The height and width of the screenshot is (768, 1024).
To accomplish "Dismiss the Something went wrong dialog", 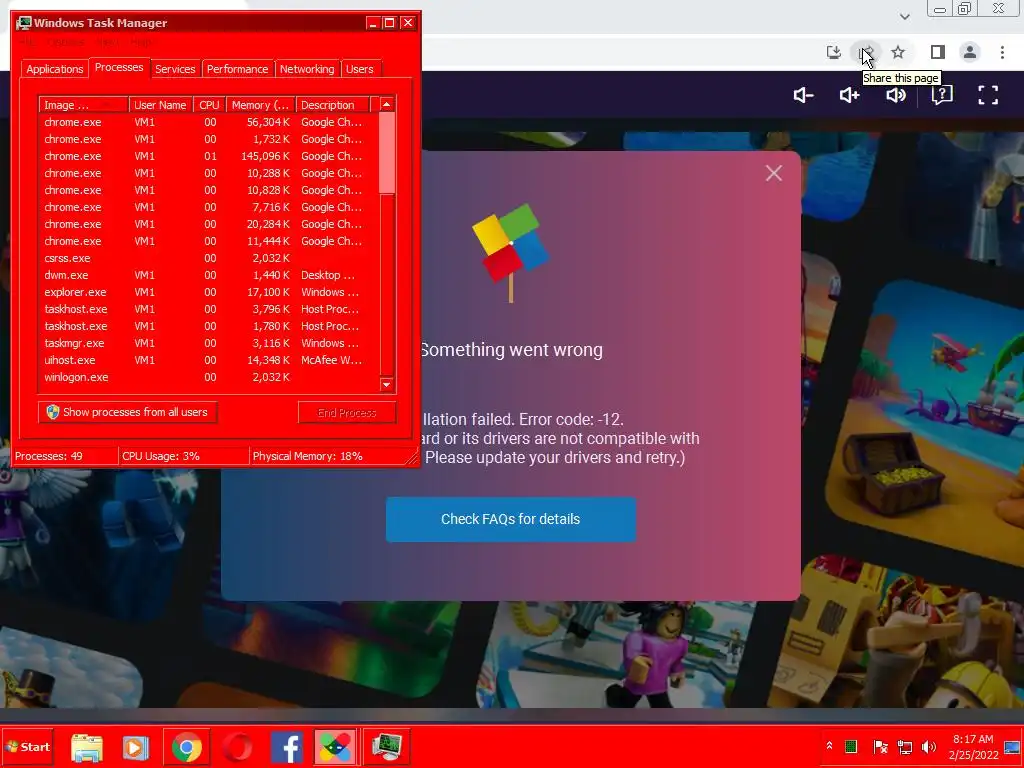I will point(774,173).
